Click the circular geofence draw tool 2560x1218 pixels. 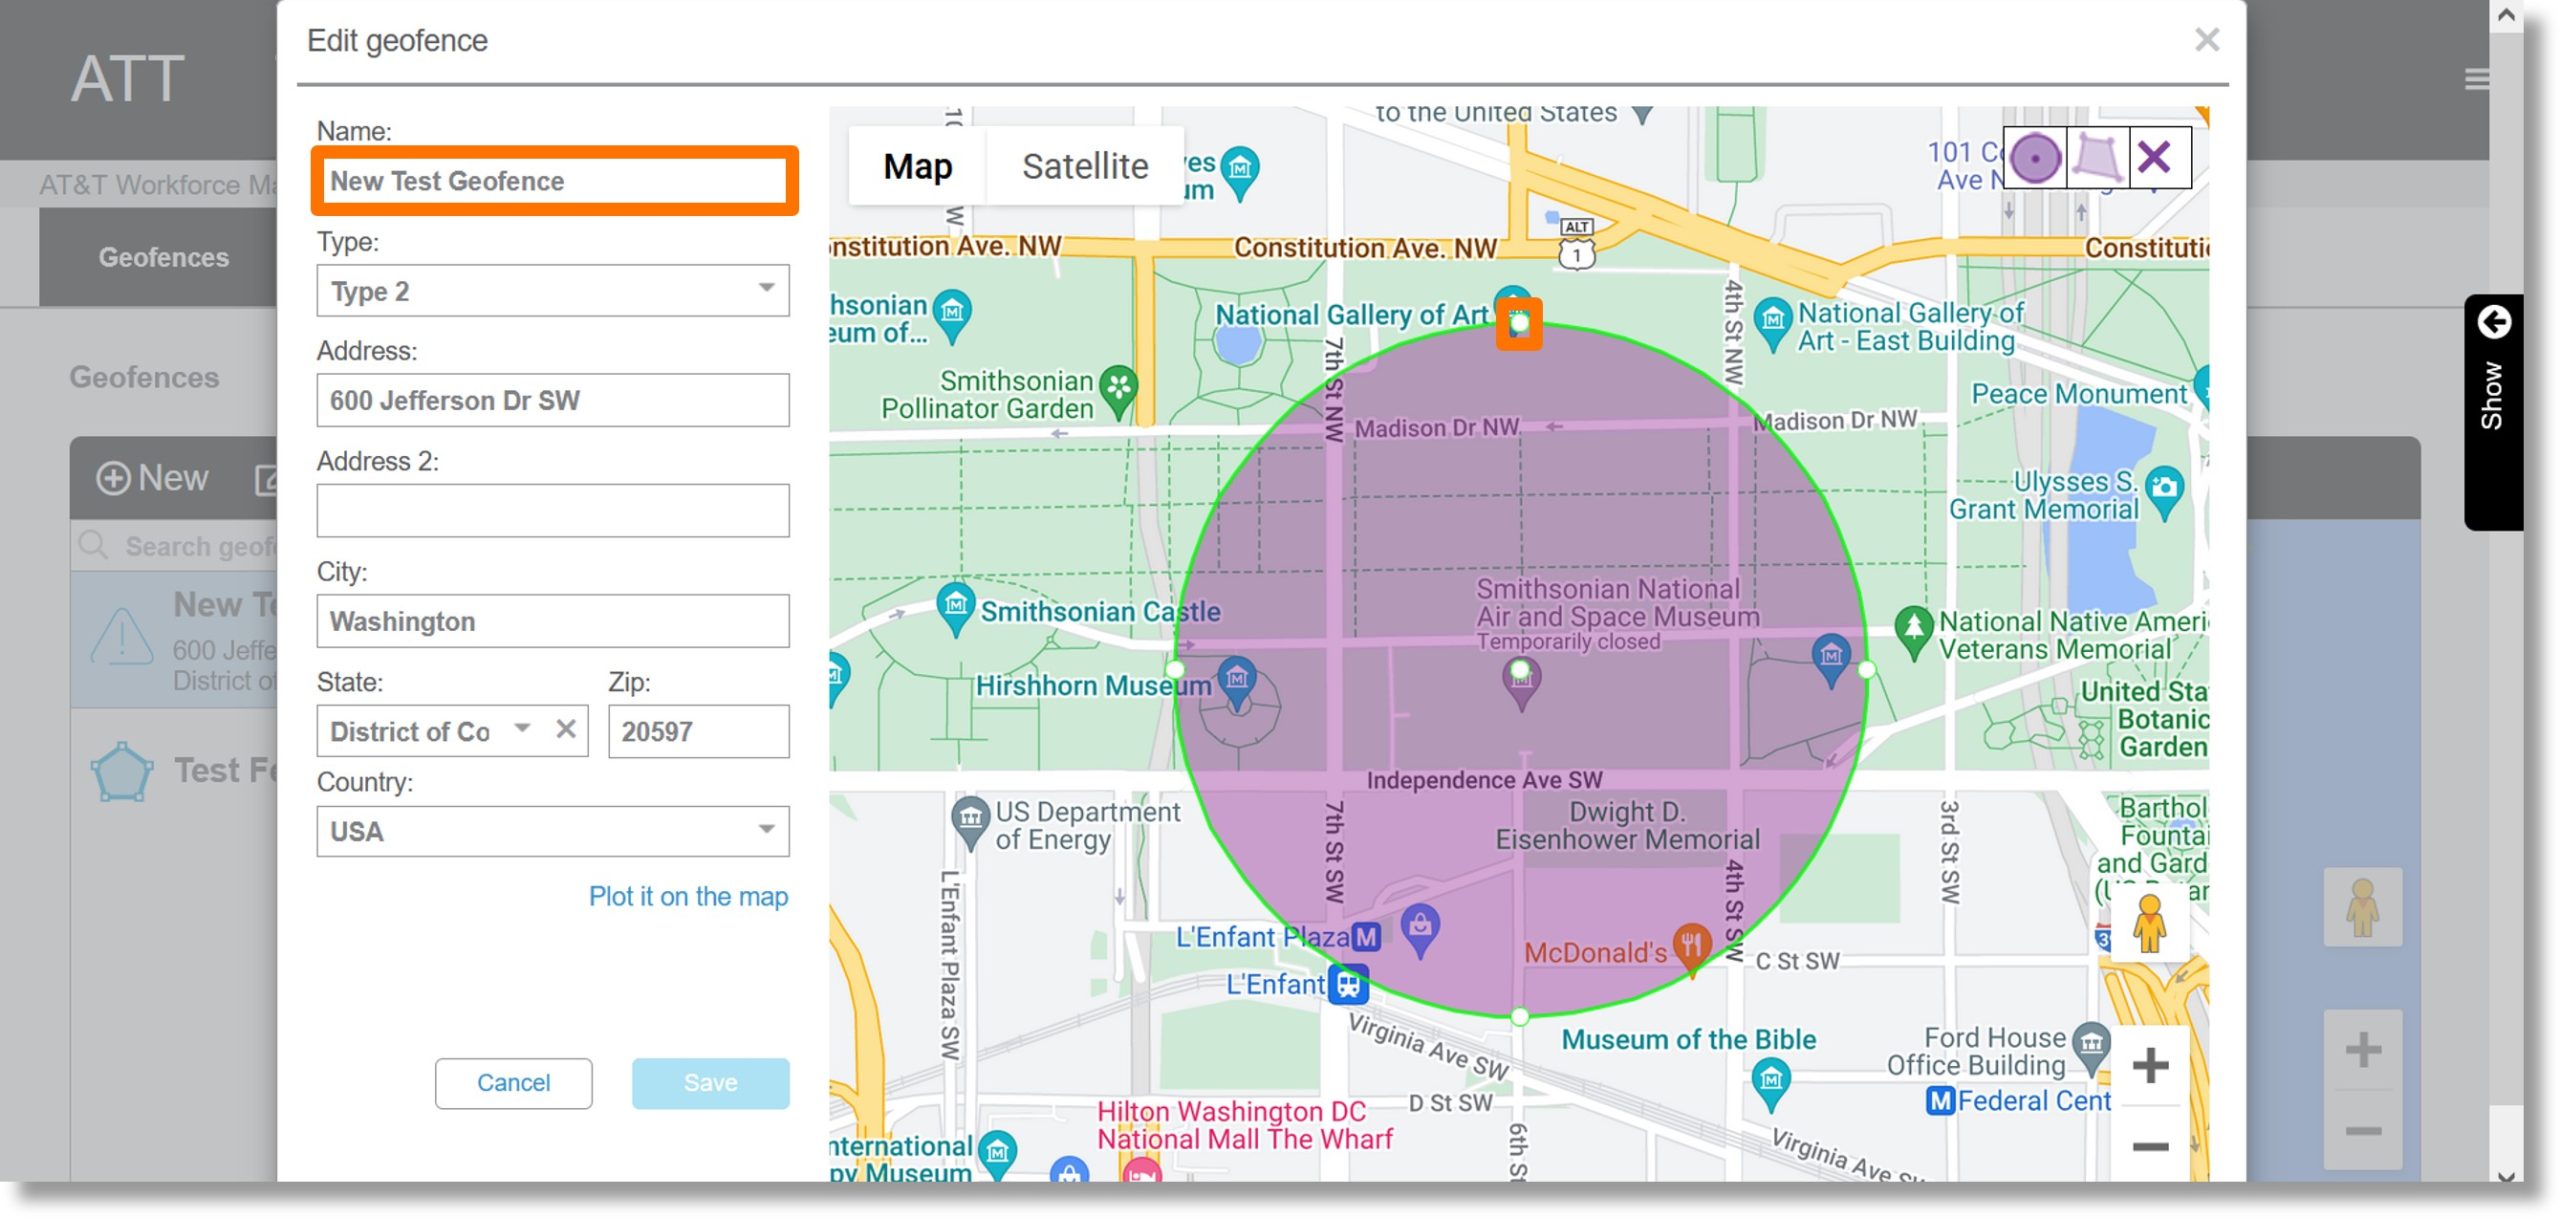click(2036, 155)
